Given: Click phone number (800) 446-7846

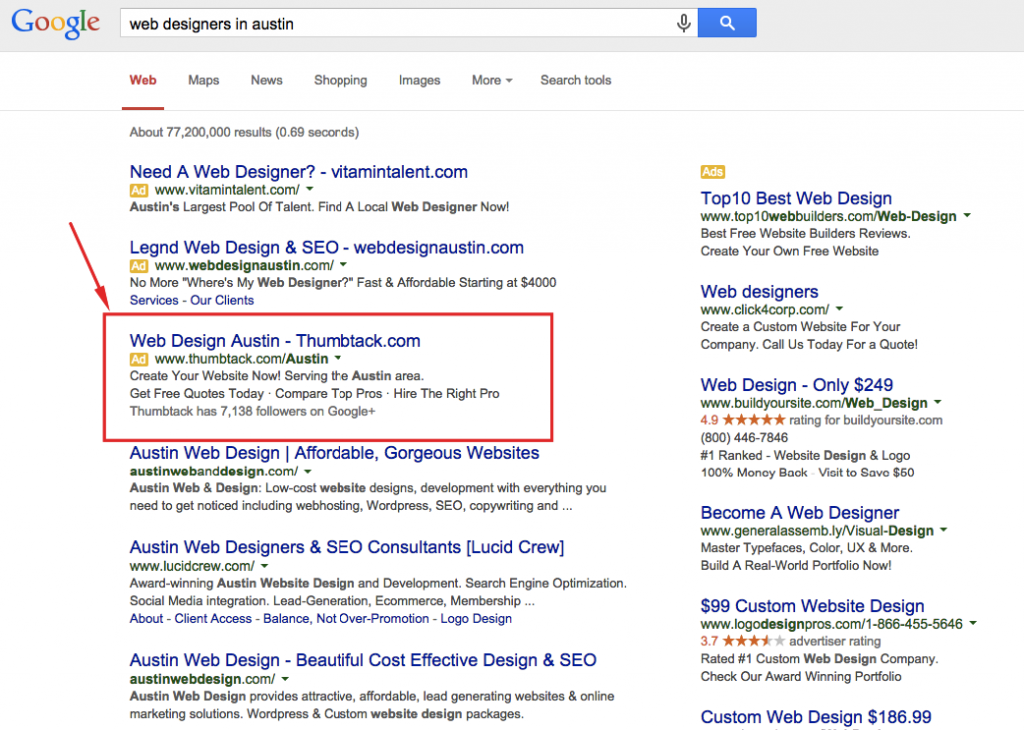Looking at the screenshot, I should click(744, 437).
